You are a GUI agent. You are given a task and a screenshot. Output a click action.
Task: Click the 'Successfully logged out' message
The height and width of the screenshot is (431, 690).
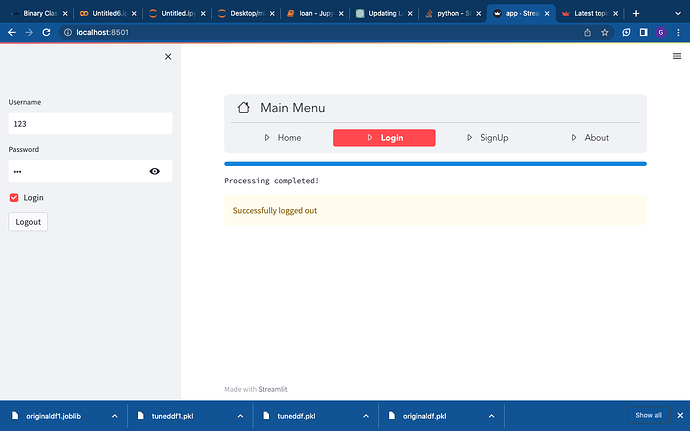pos(435,210)
